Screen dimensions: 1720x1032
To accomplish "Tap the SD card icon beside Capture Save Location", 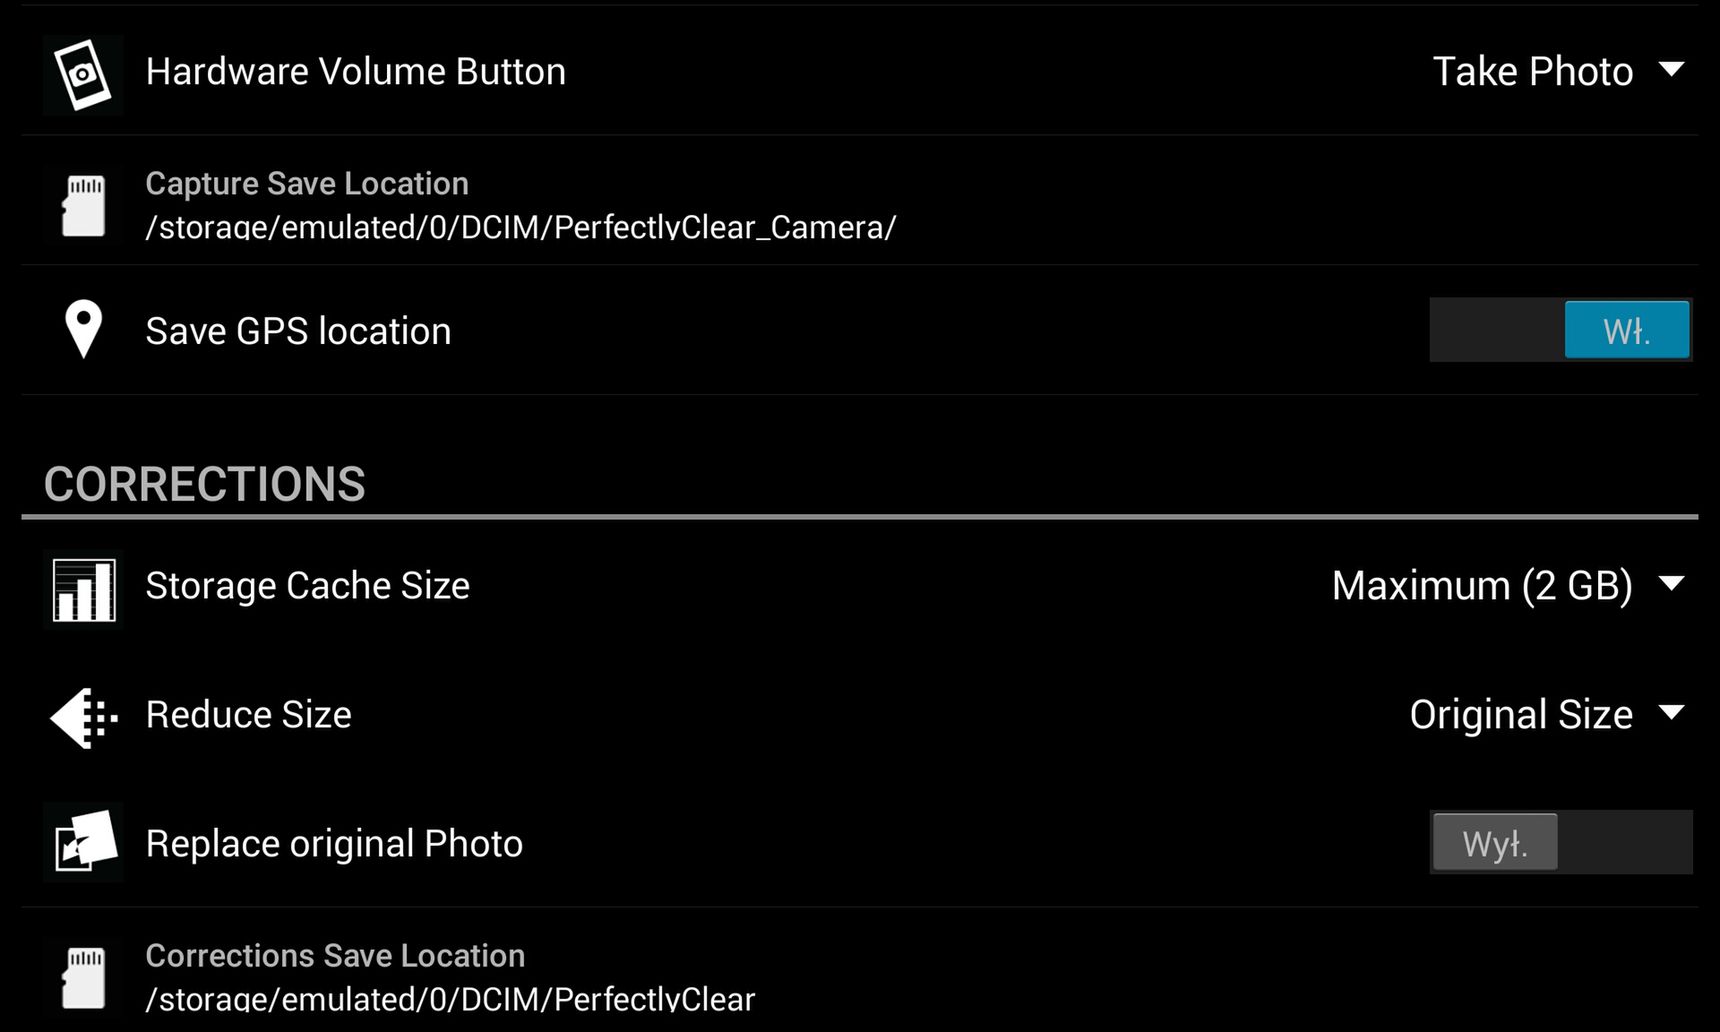I will 83,205.
